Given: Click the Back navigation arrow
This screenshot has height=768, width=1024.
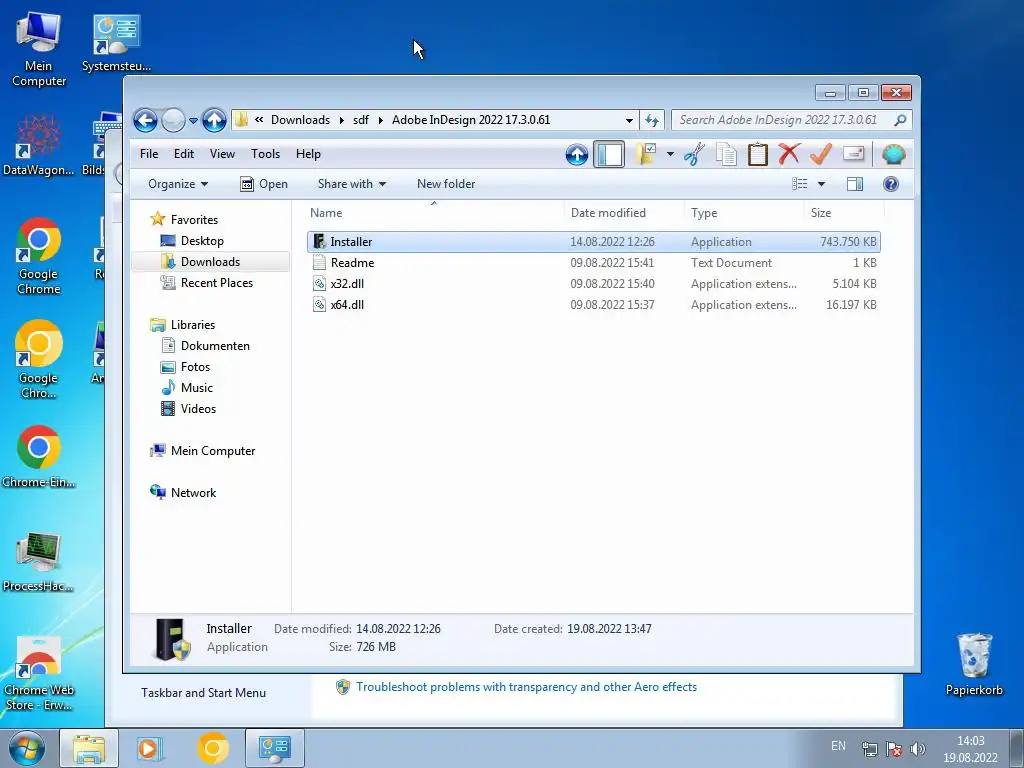Looking at the screenshot, I should pyautogui.click(x=145, y=120).
